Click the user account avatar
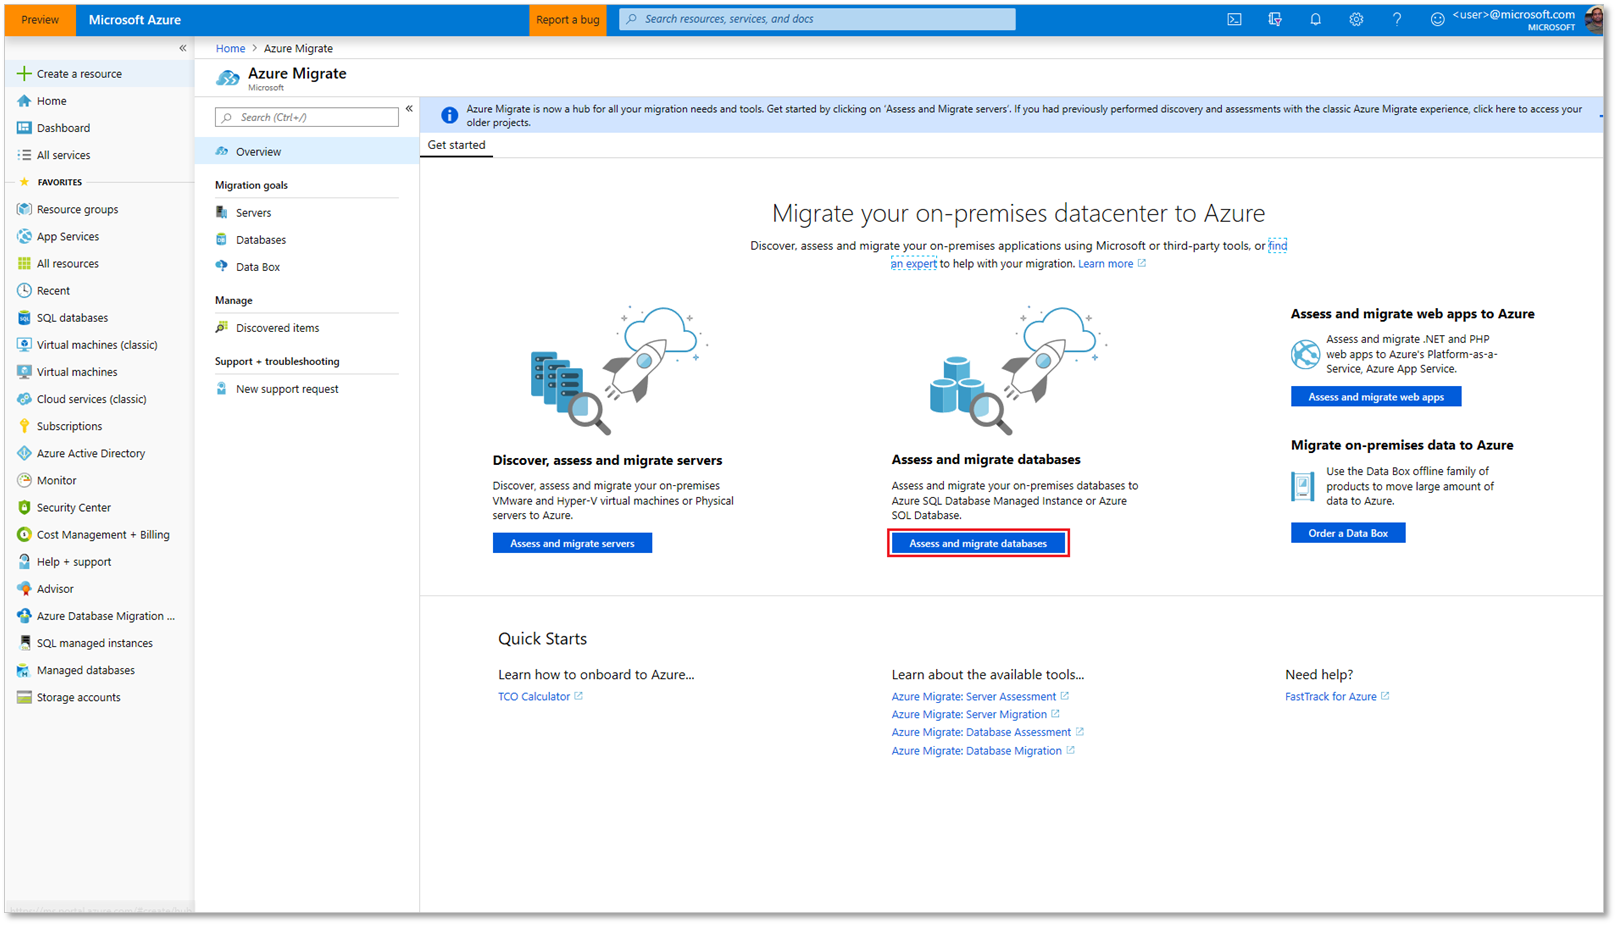The image size is (1617, 926). [1594, 19]
